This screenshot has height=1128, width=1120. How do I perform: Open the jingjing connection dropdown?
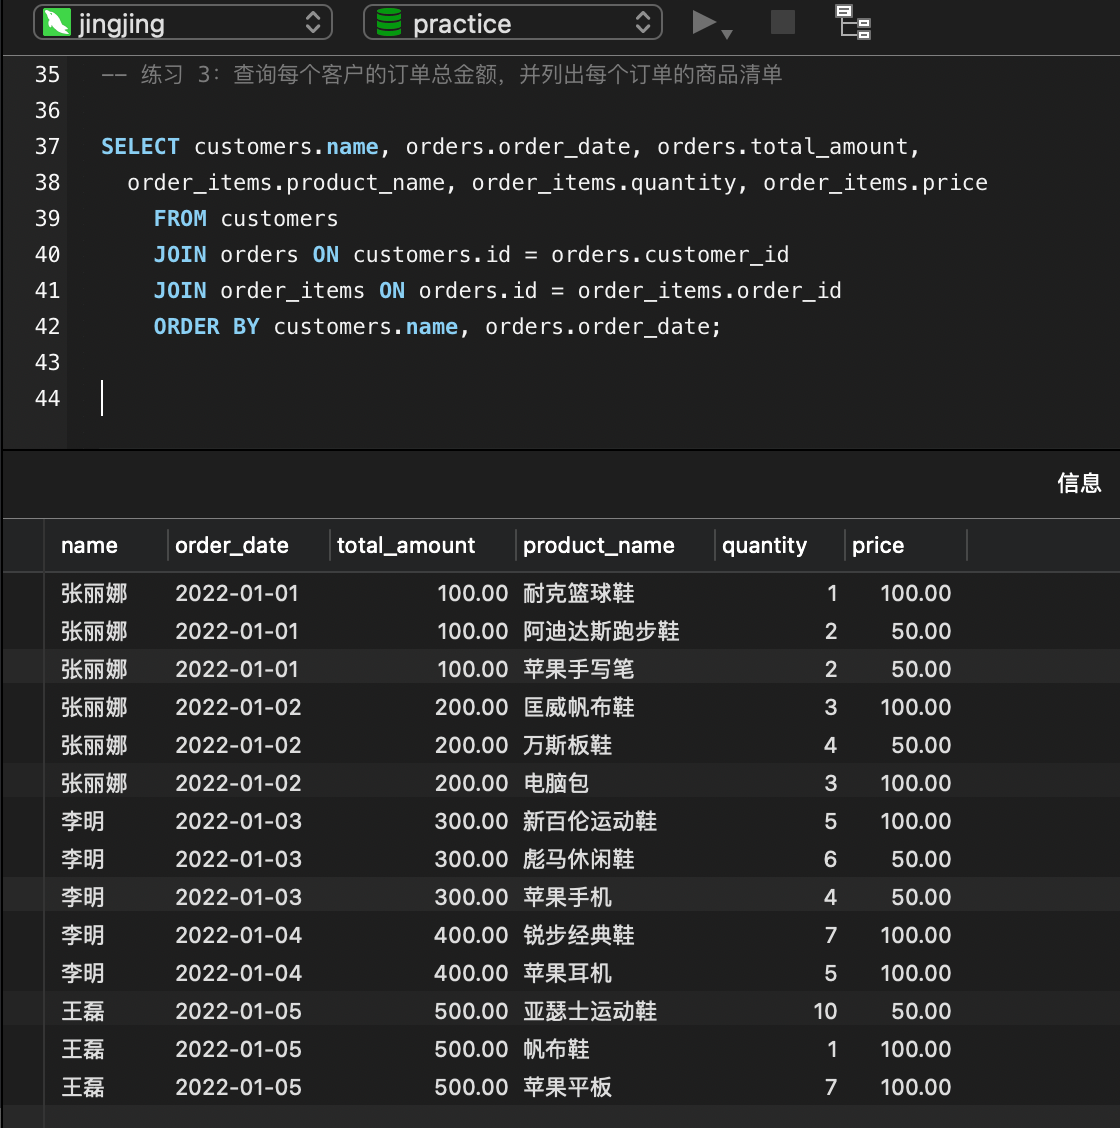point(312,23)
